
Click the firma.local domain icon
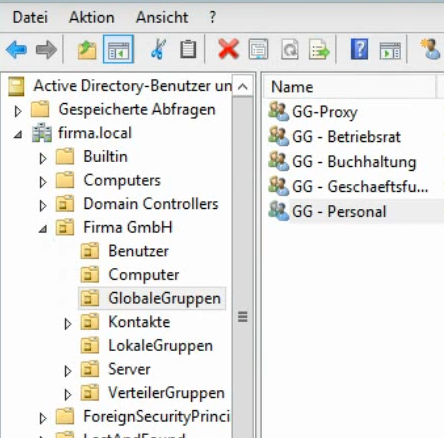tap(42, 133)
